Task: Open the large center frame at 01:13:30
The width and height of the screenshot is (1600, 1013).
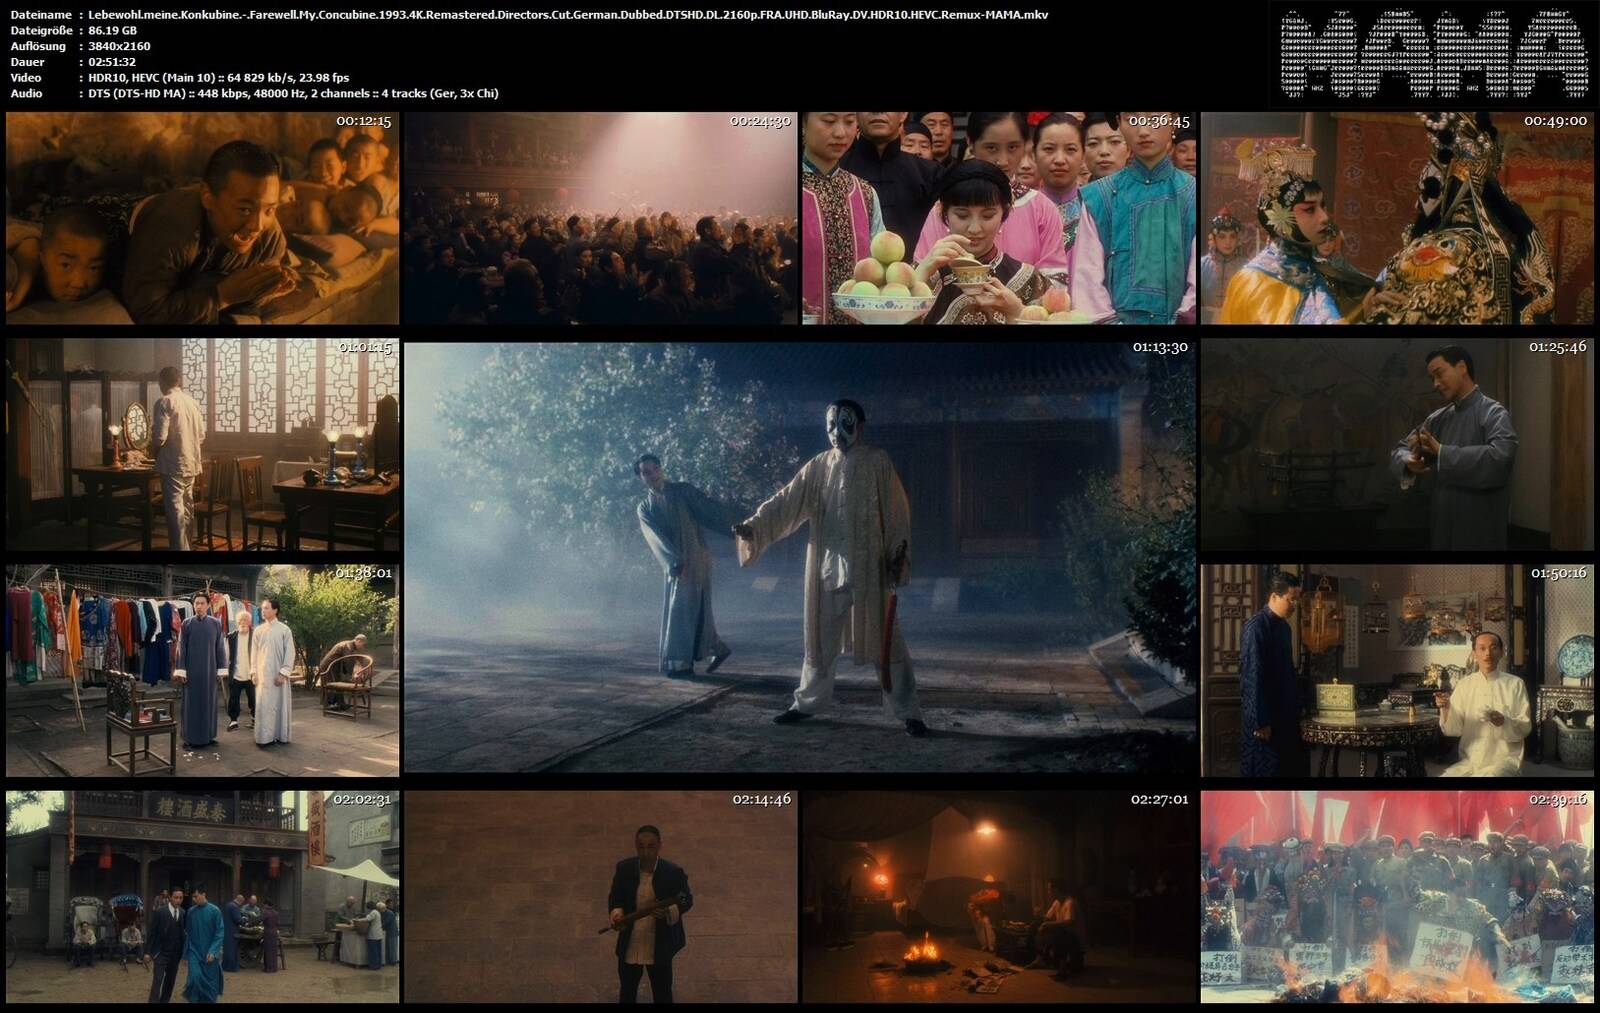Action: point(800,558)
